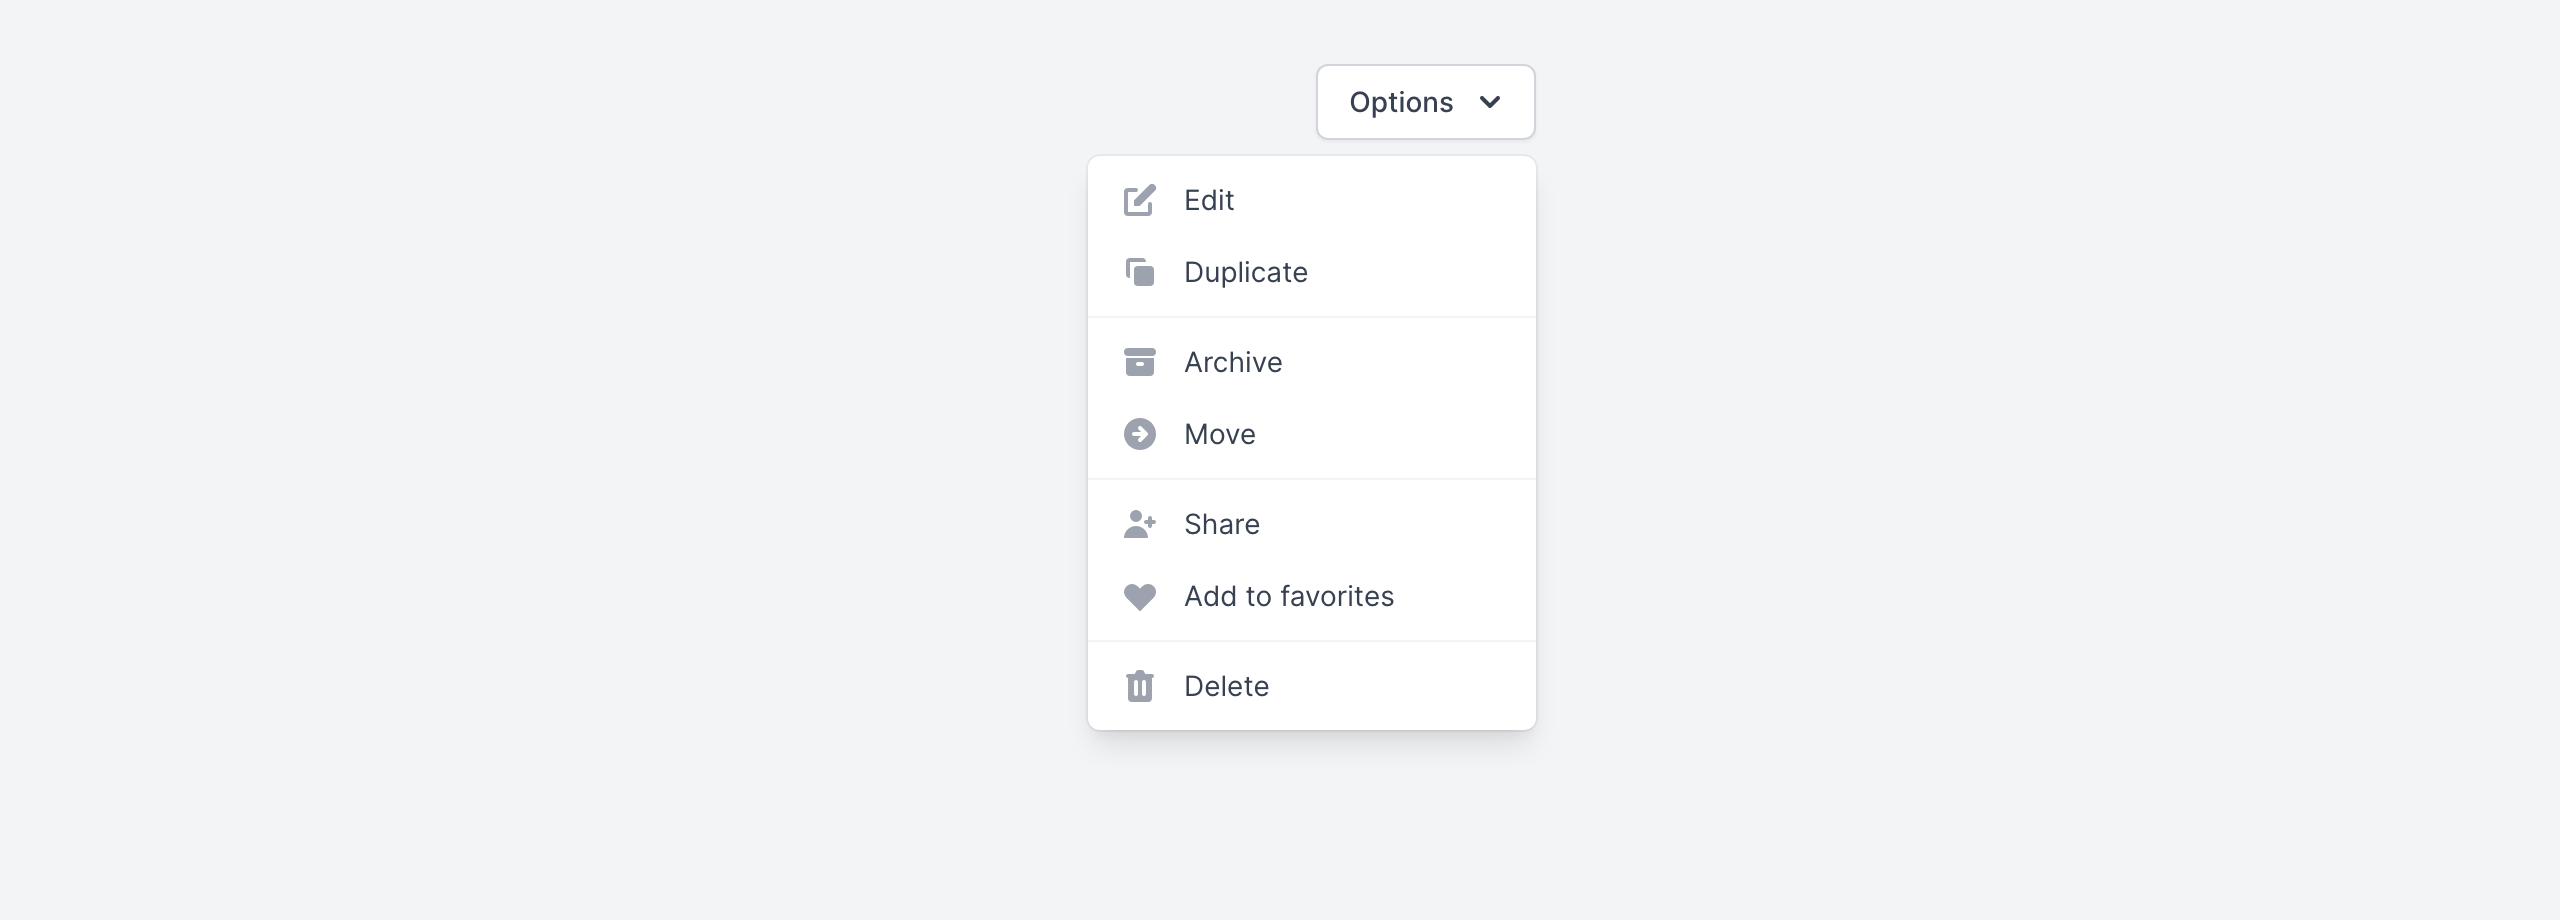Click the divider line below Duplicate

pyautogui.click(x=1311, y=317)
